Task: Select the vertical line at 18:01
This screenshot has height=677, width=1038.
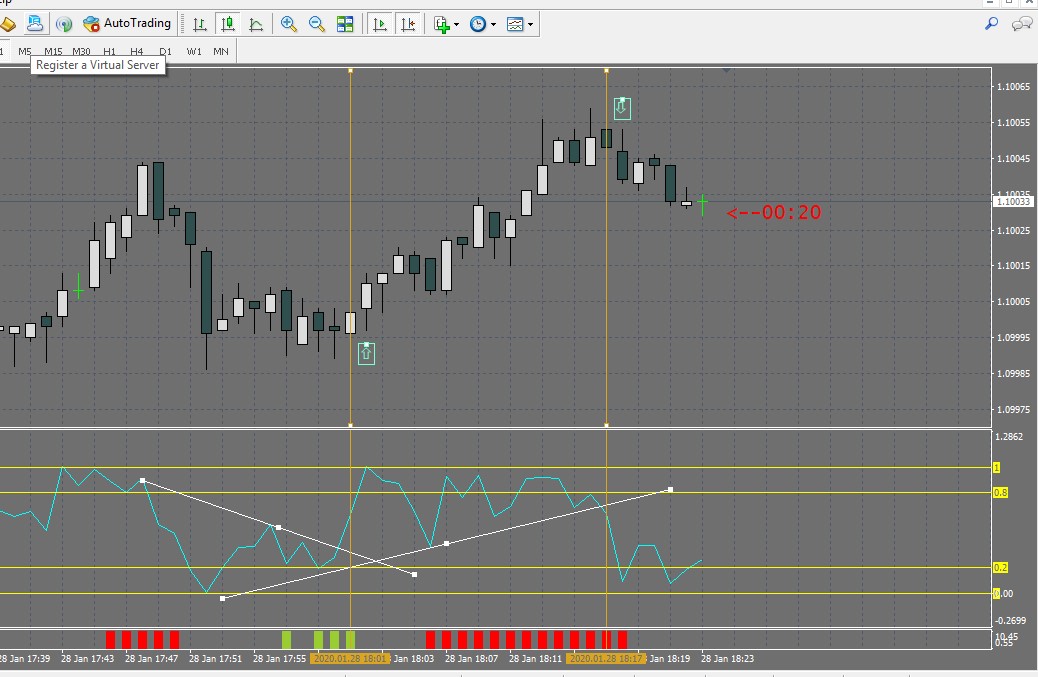Action: [350, 248]
